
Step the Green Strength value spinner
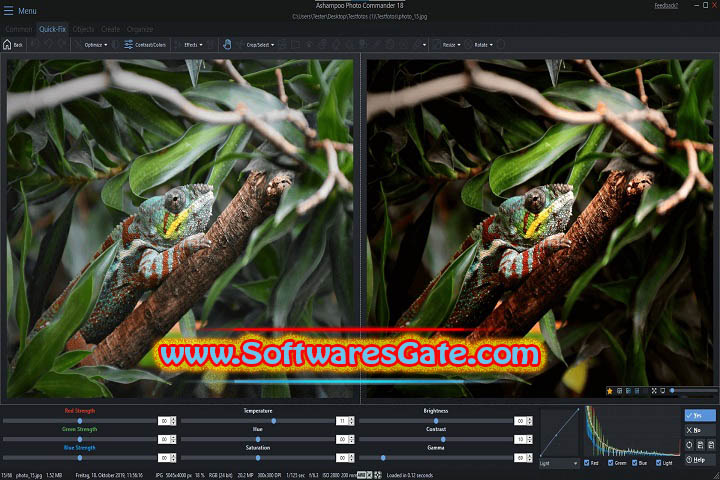[173, 439]
